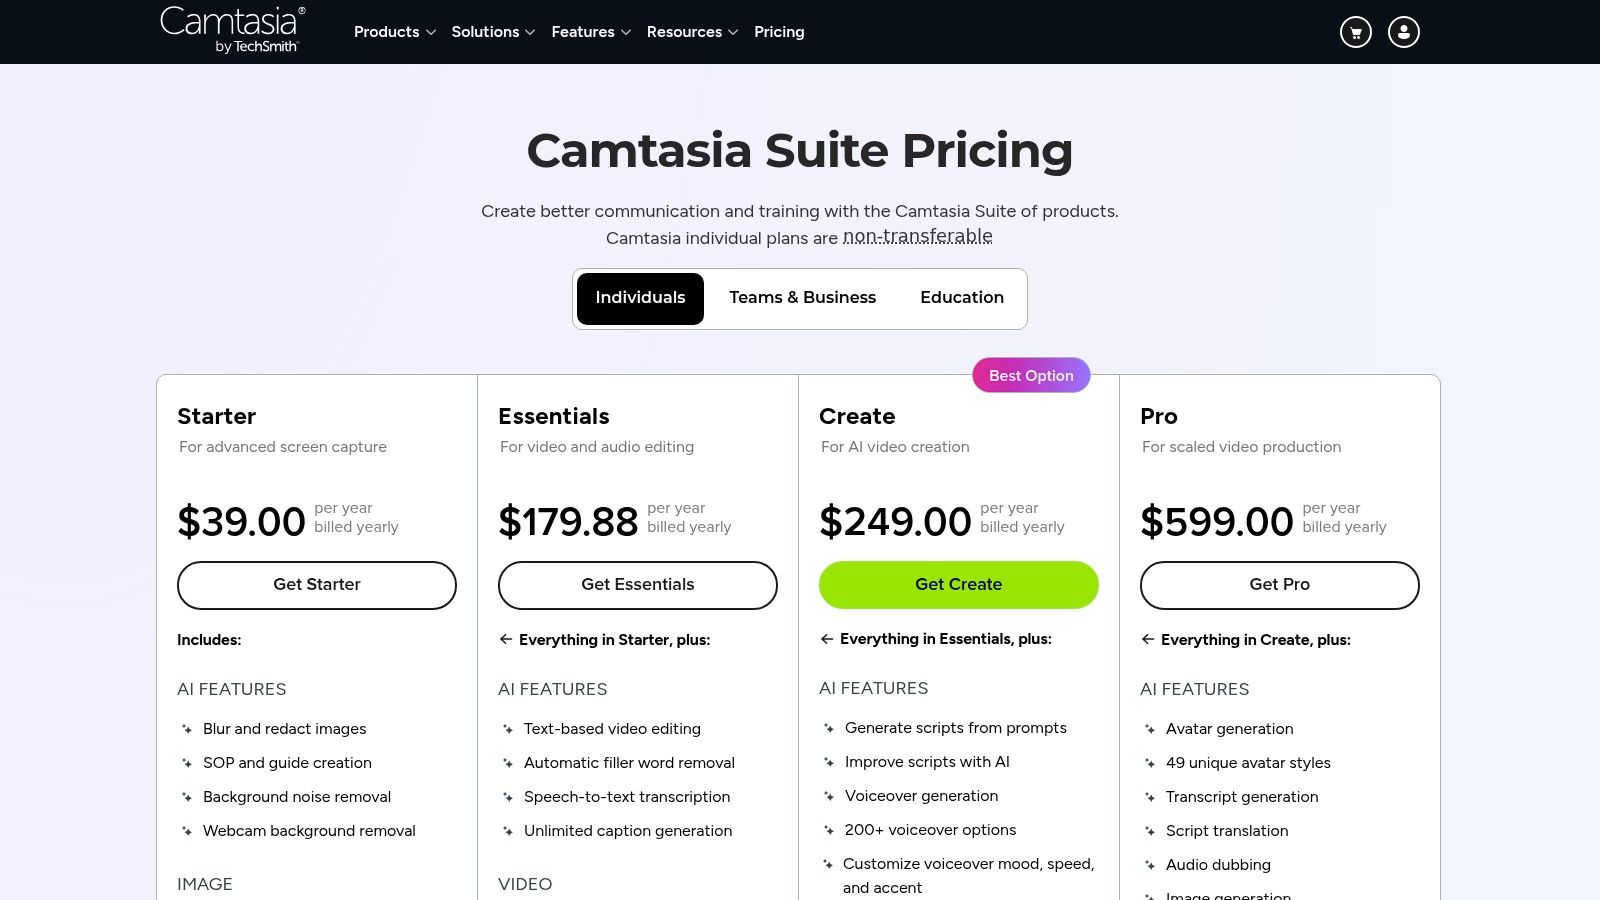This screenshot has width=1600, height=900.
Task: Switch to Teams & Business tab
Action: point(802,298)
